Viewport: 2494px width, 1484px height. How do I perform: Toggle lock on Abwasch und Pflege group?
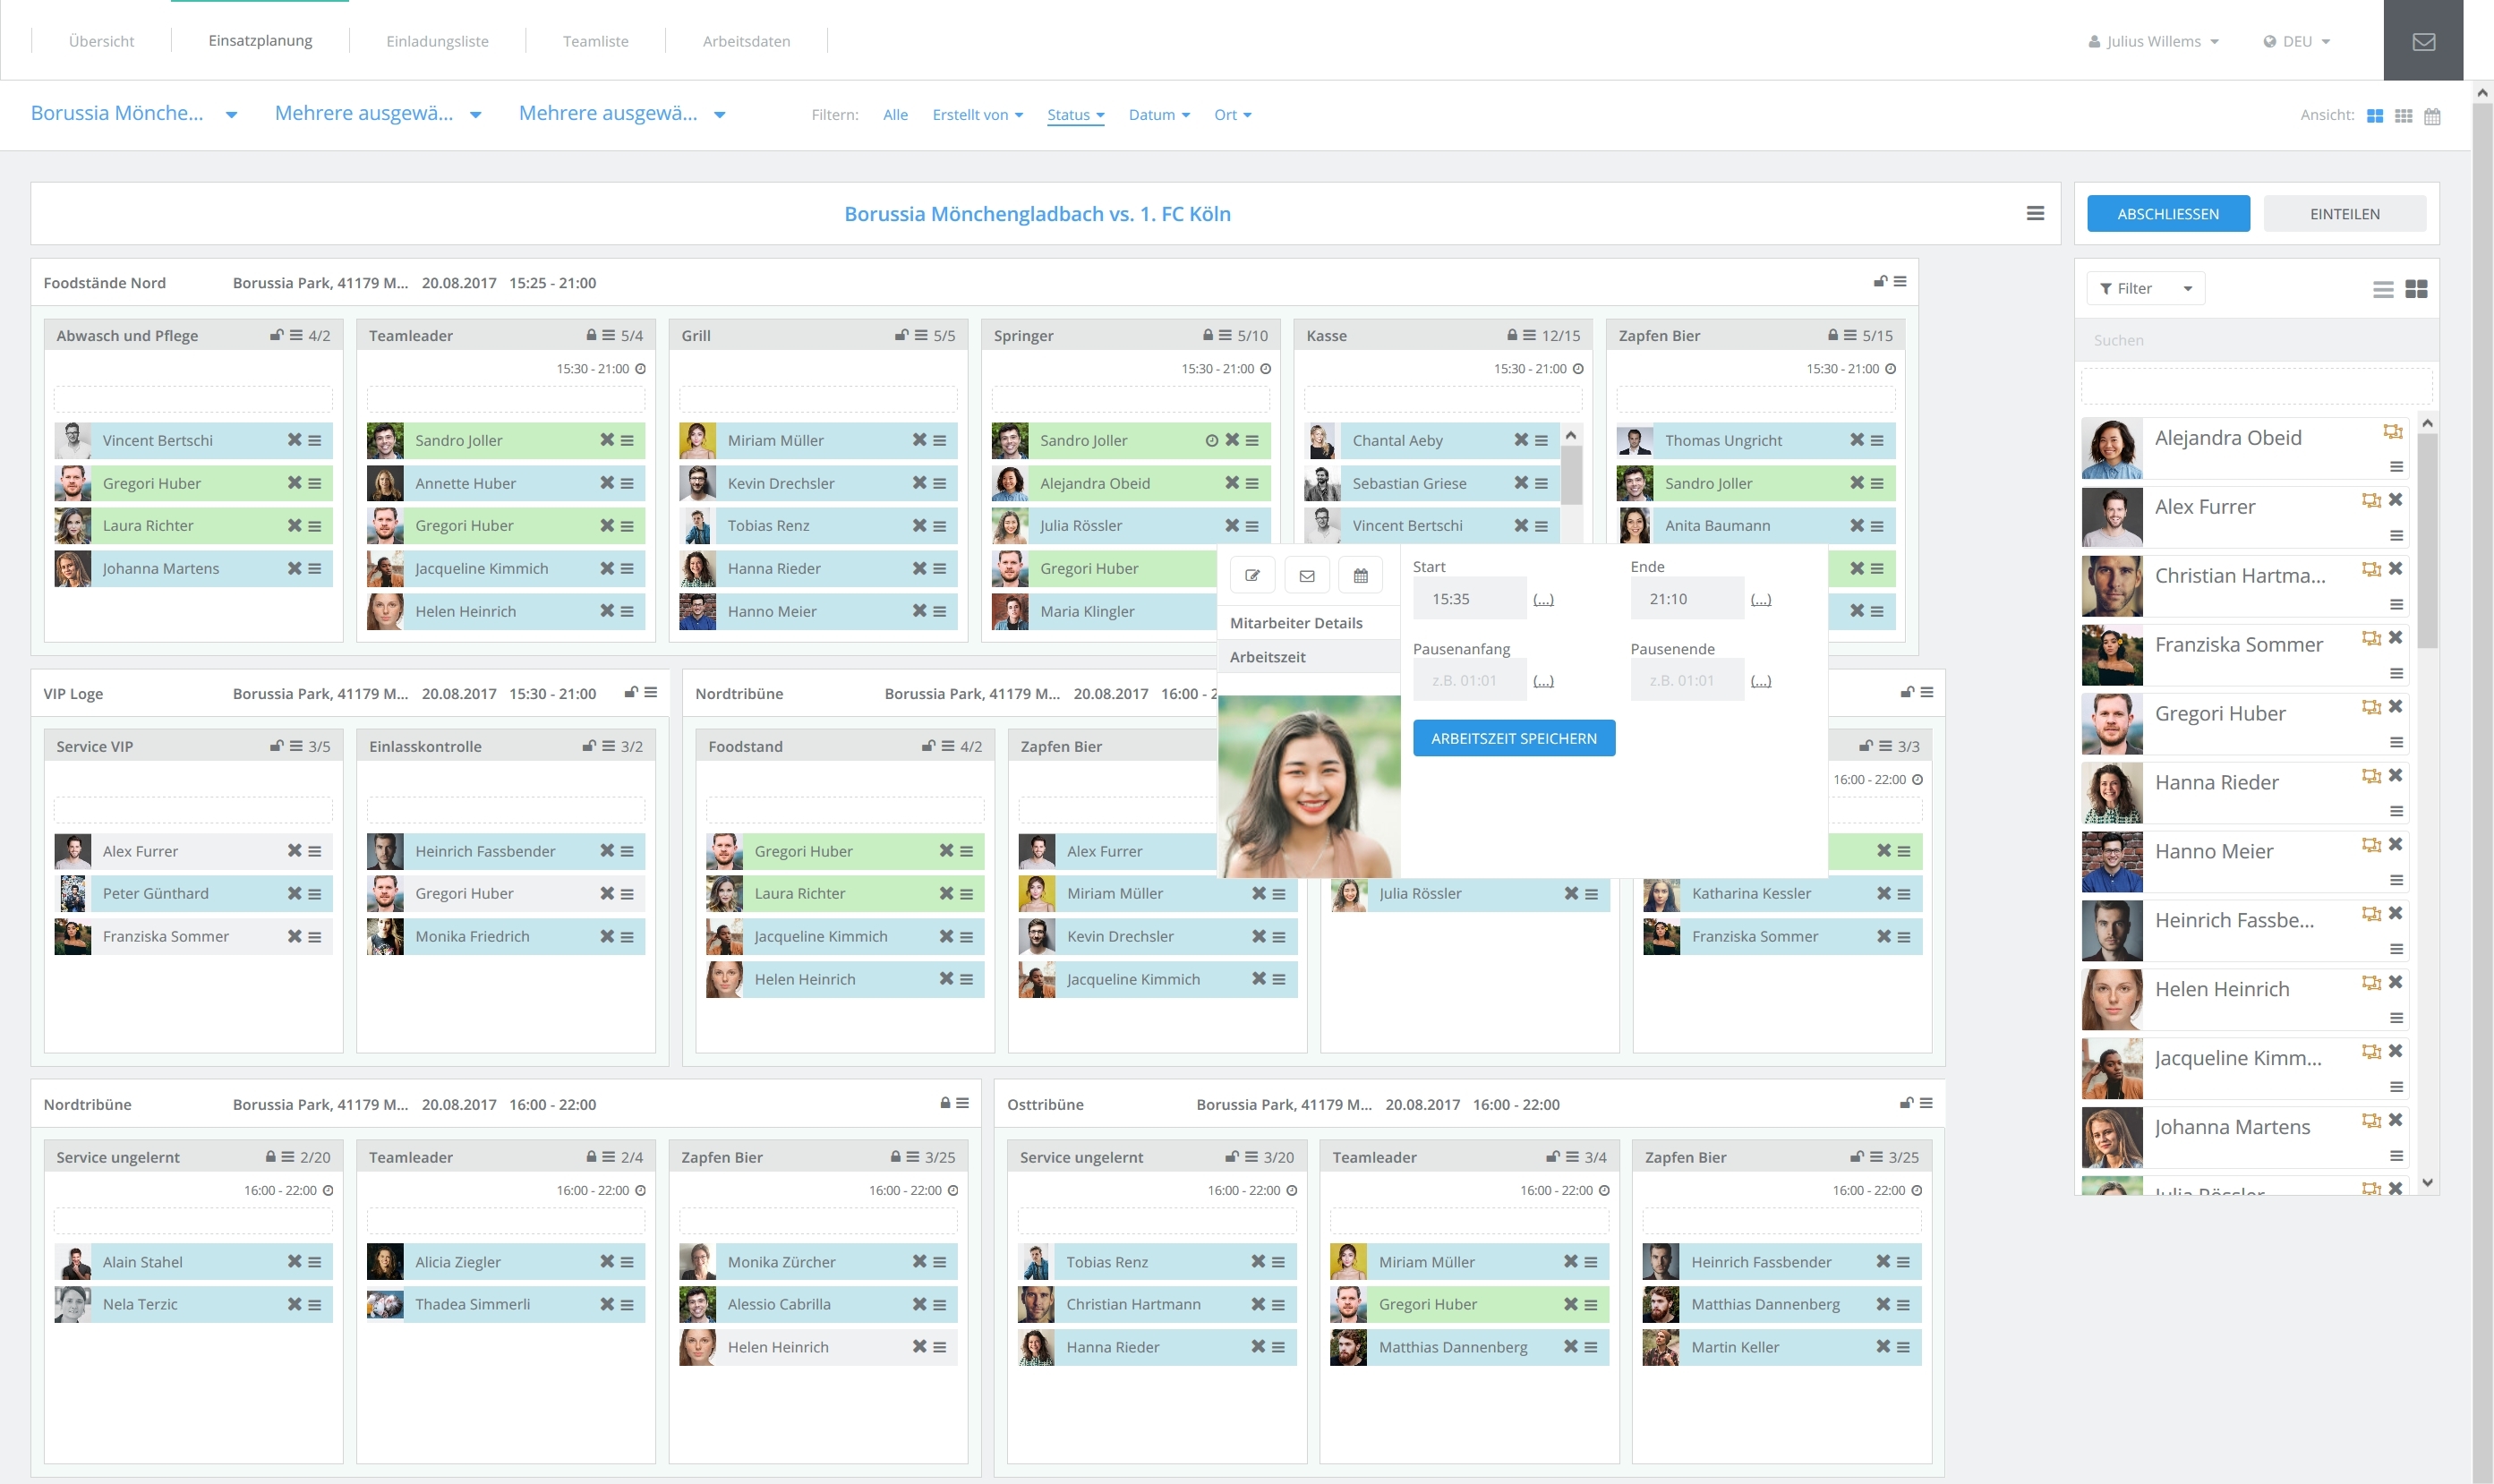click(x=276, y=335)
